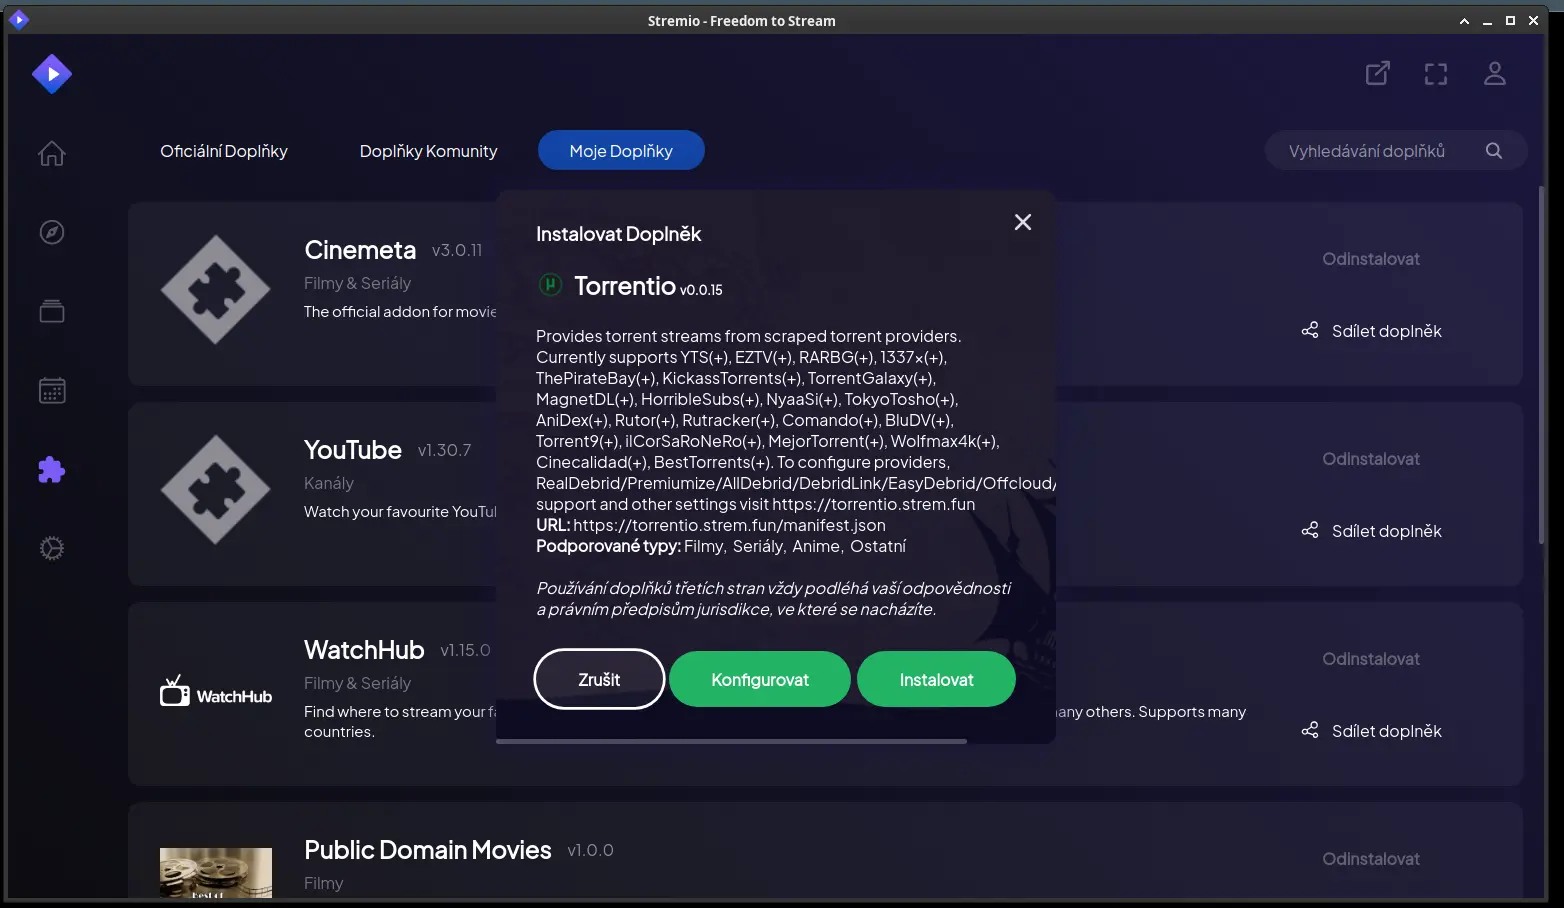Click the torrentio.strem.fun/manifest.json URL text
The height and width of the screenshot is (908, 1564).
click(x=729, y=525)
